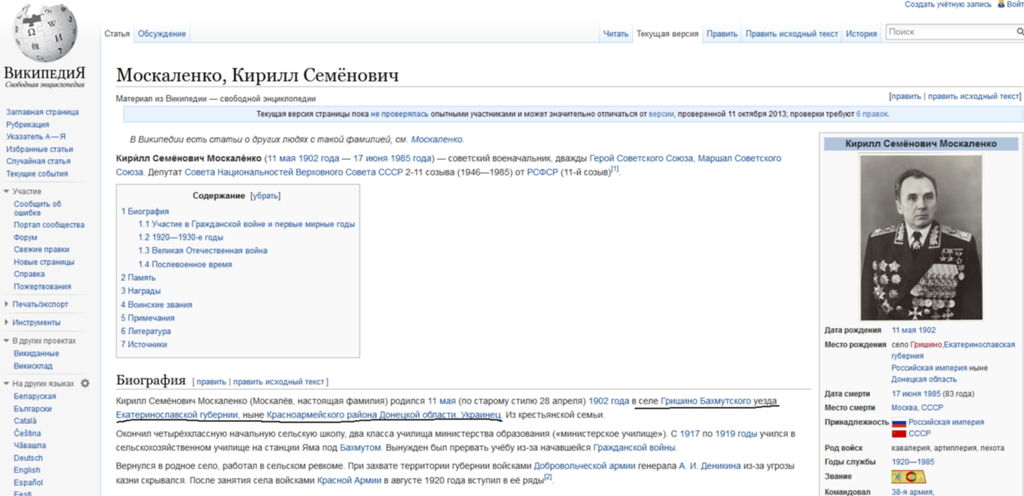Click the search magnifier icon

click(1019, 31)
